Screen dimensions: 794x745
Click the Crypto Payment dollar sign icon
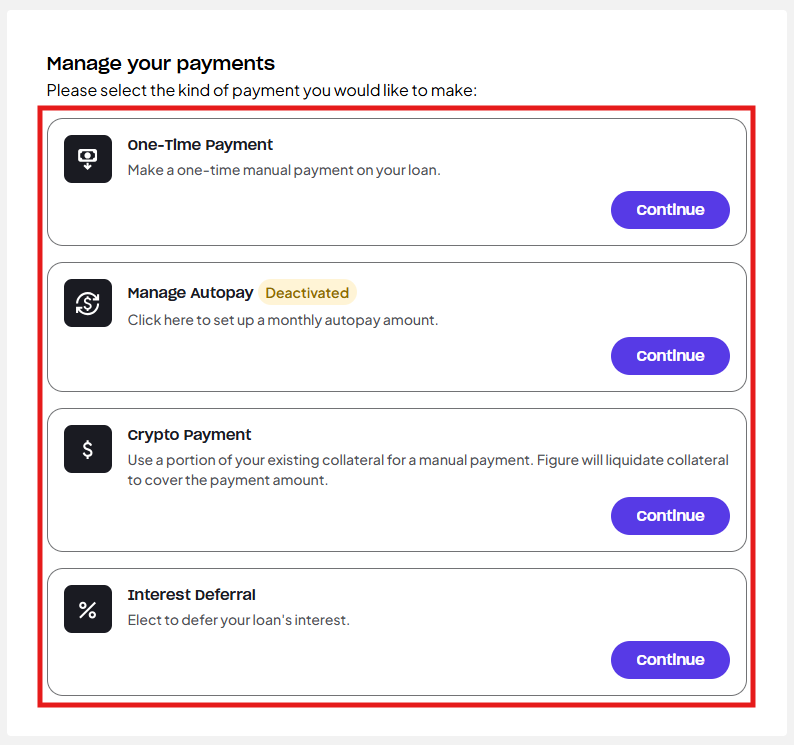click(88, 449)
